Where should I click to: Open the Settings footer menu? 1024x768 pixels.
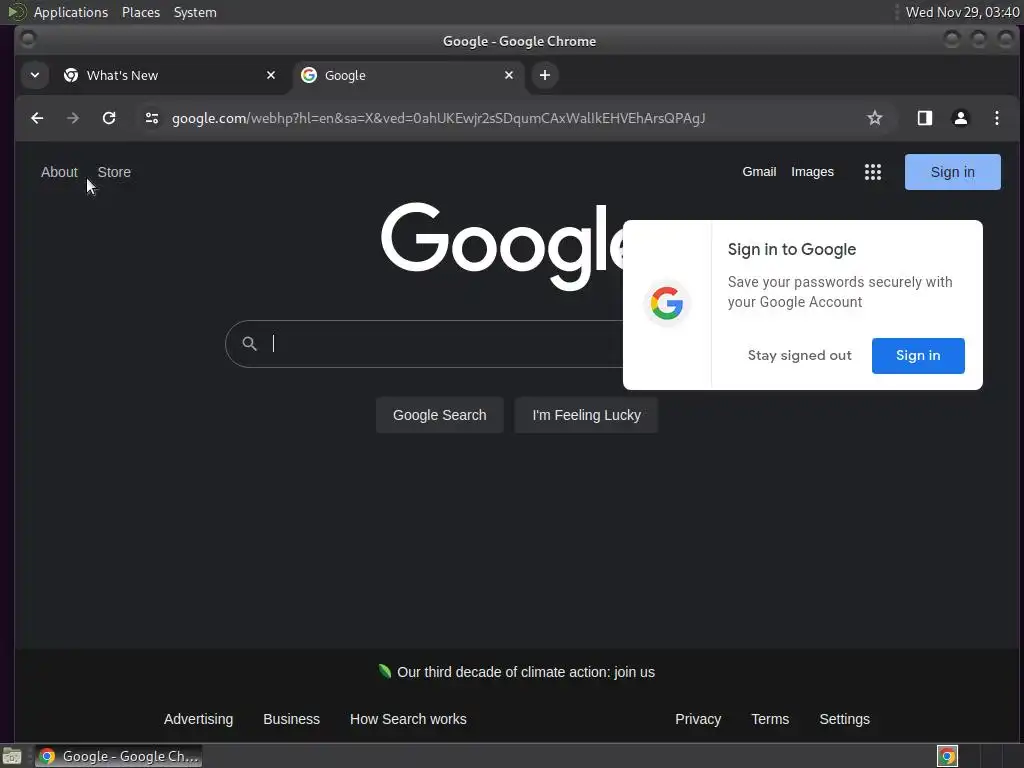point(844,719)
